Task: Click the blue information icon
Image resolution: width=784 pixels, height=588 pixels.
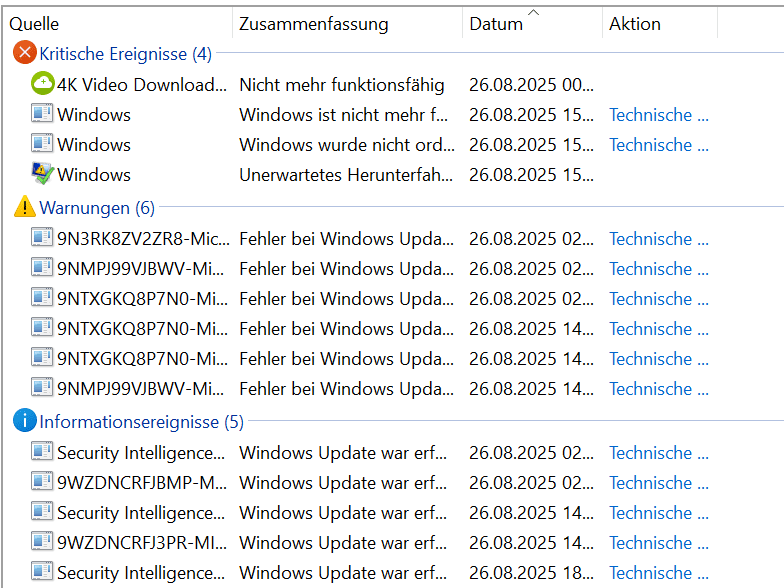Action: tap(24, 422)
